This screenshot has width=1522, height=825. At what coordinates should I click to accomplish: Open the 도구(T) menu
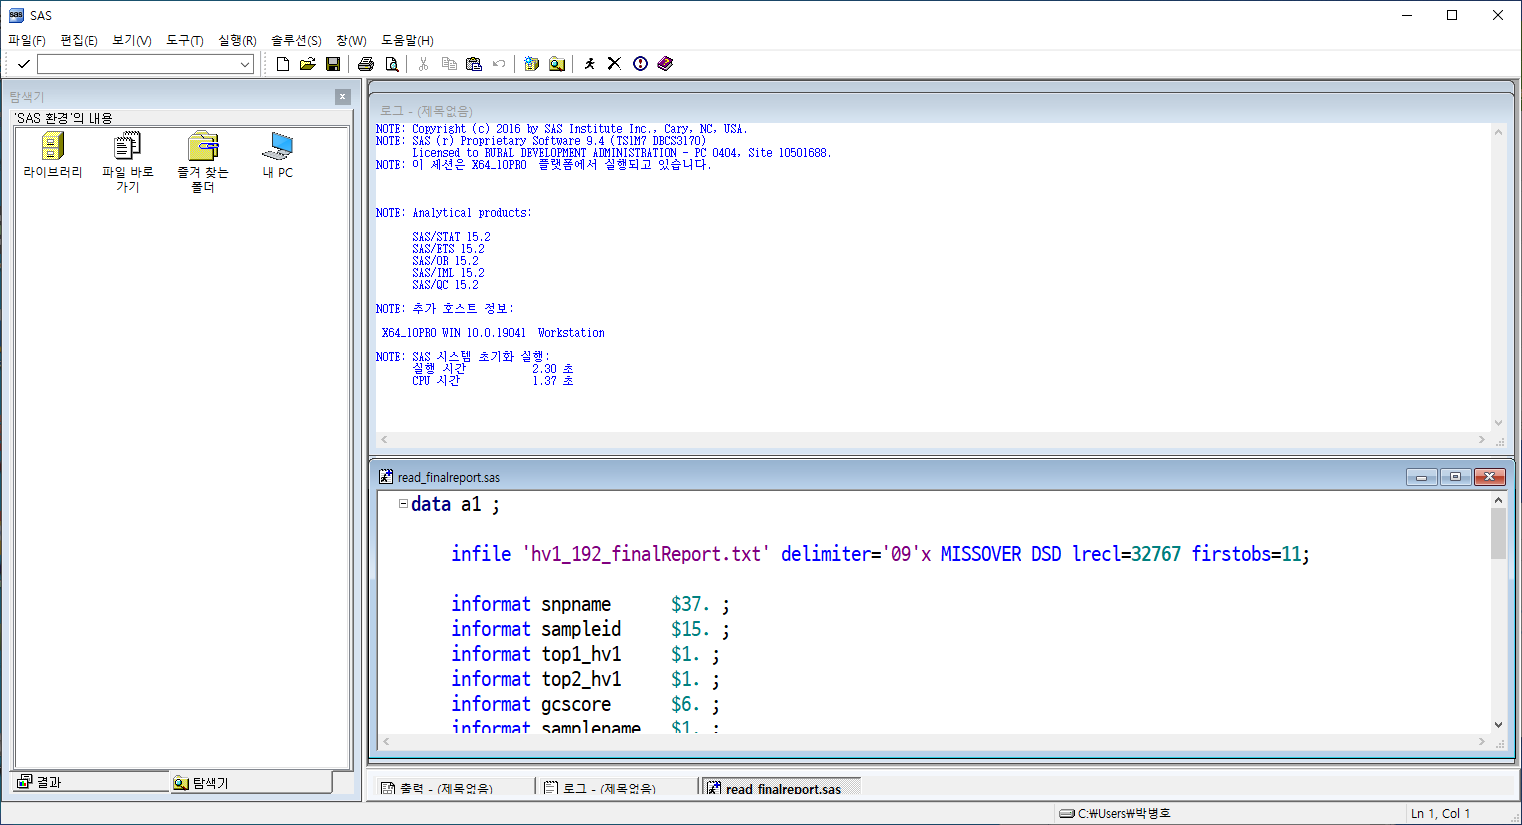[185, 40]
